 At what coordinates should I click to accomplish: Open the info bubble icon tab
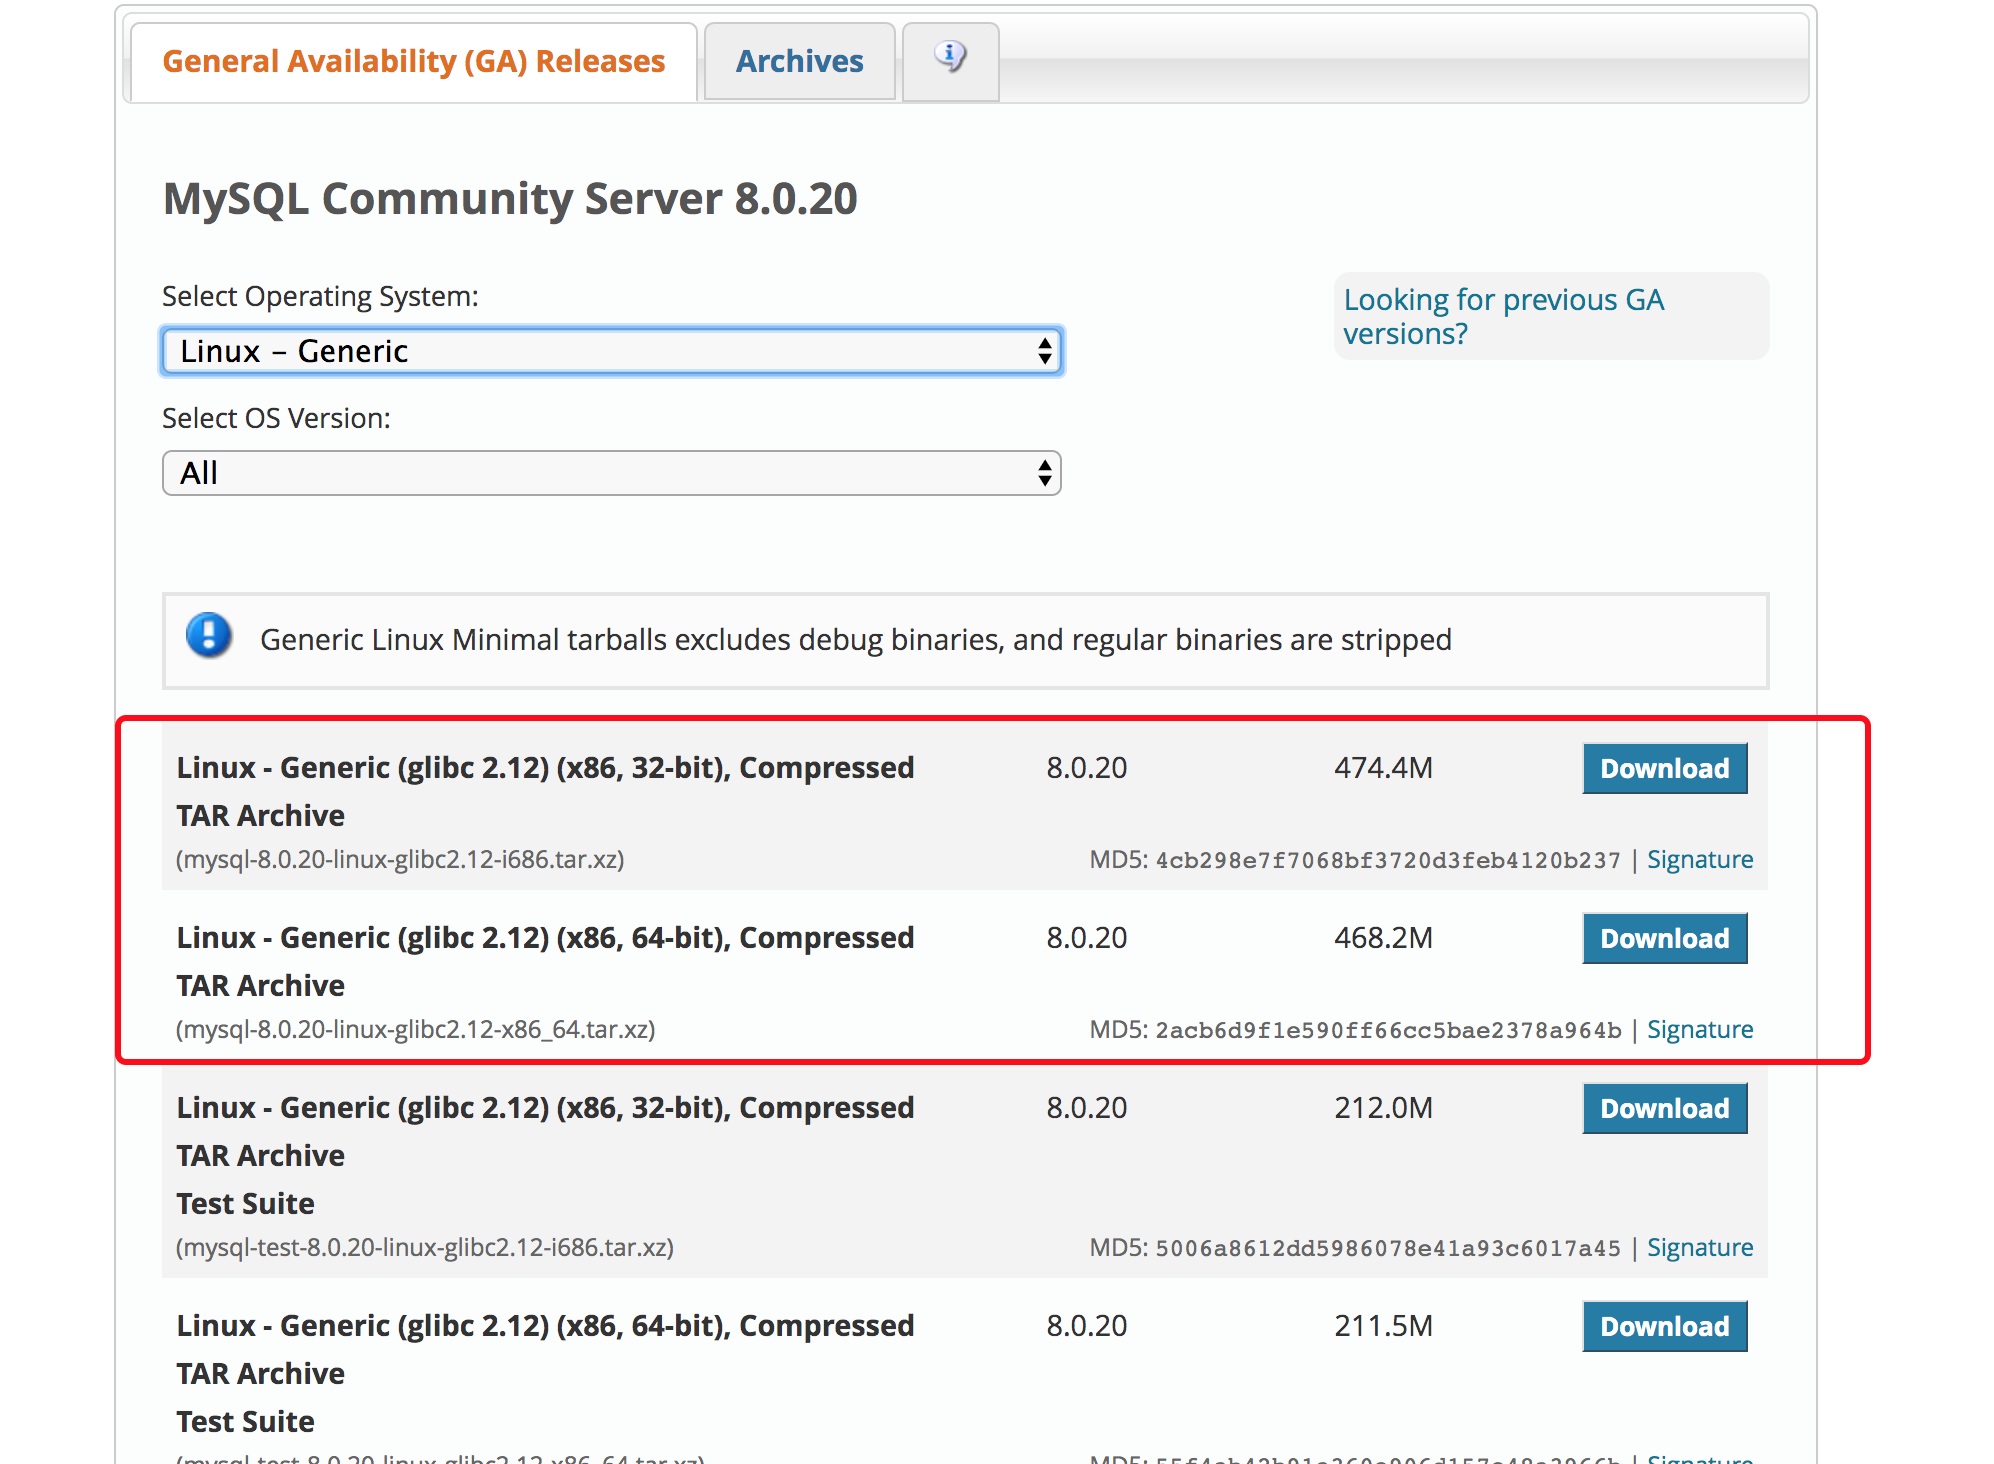(x=950, y=61)
